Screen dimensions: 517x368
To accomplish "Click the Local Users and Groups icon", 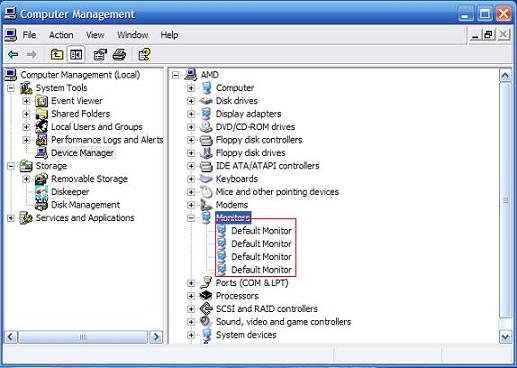I will click(42, 127).
